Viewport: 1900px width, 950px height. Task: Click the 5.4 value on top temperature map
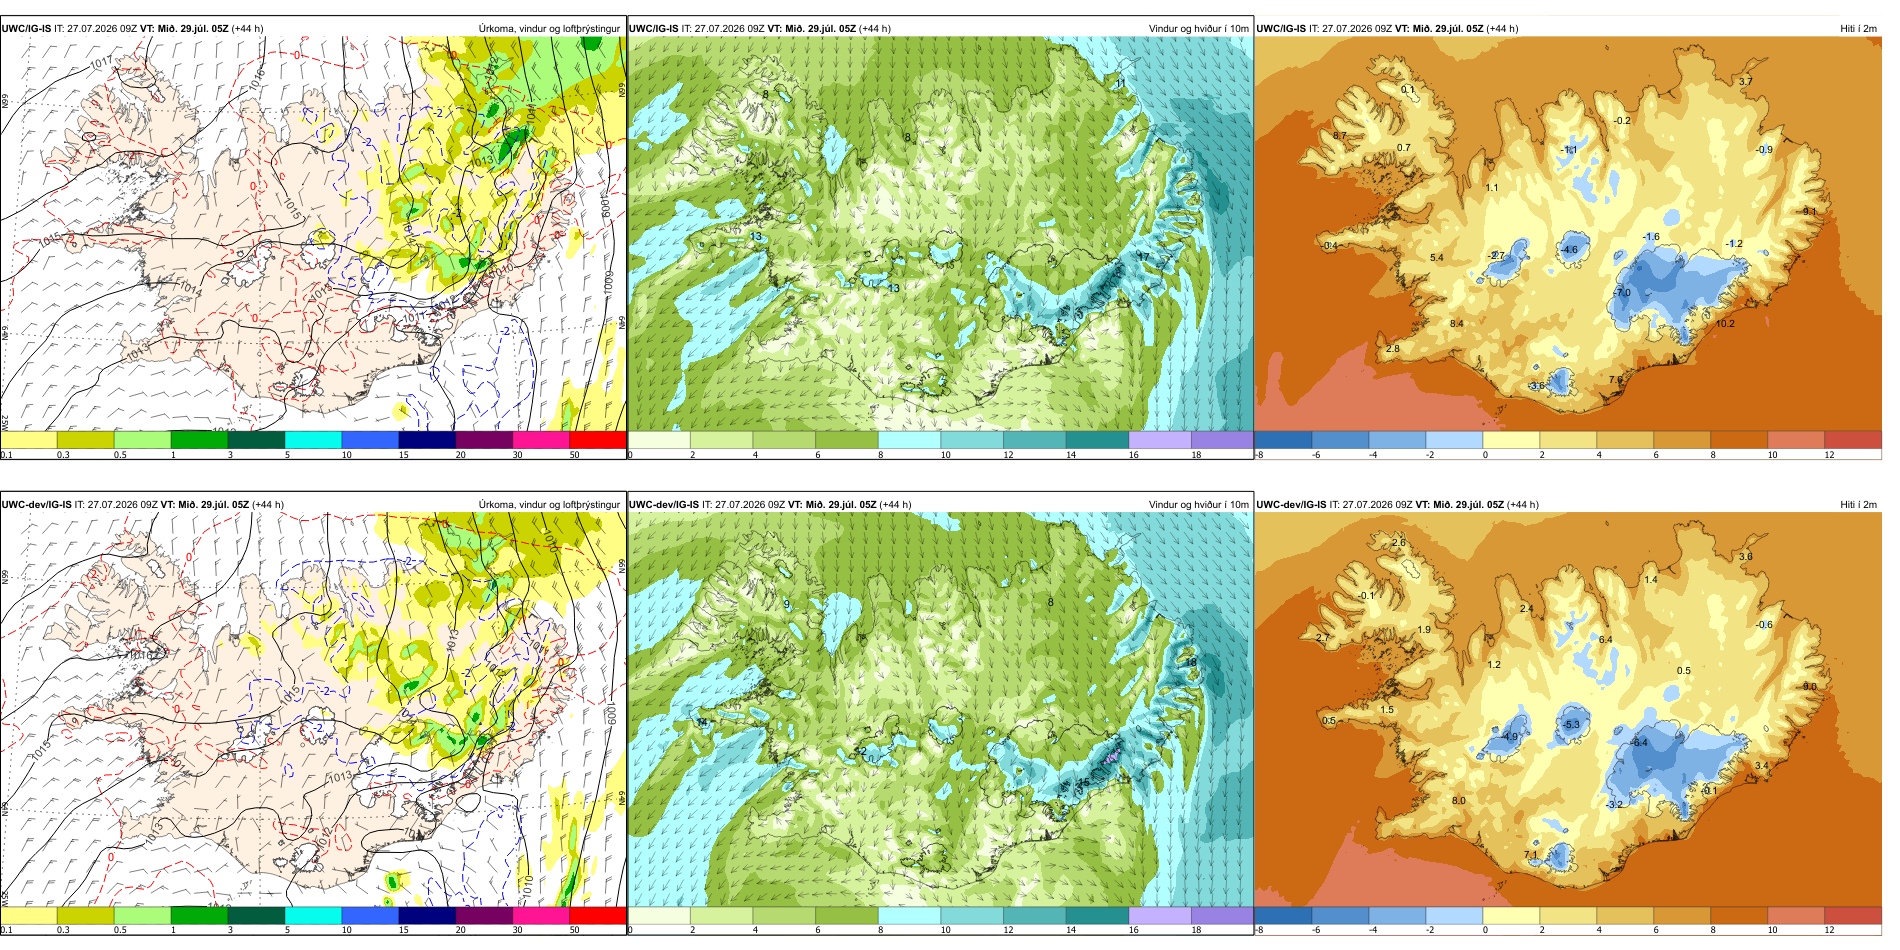click(1437, 258)
